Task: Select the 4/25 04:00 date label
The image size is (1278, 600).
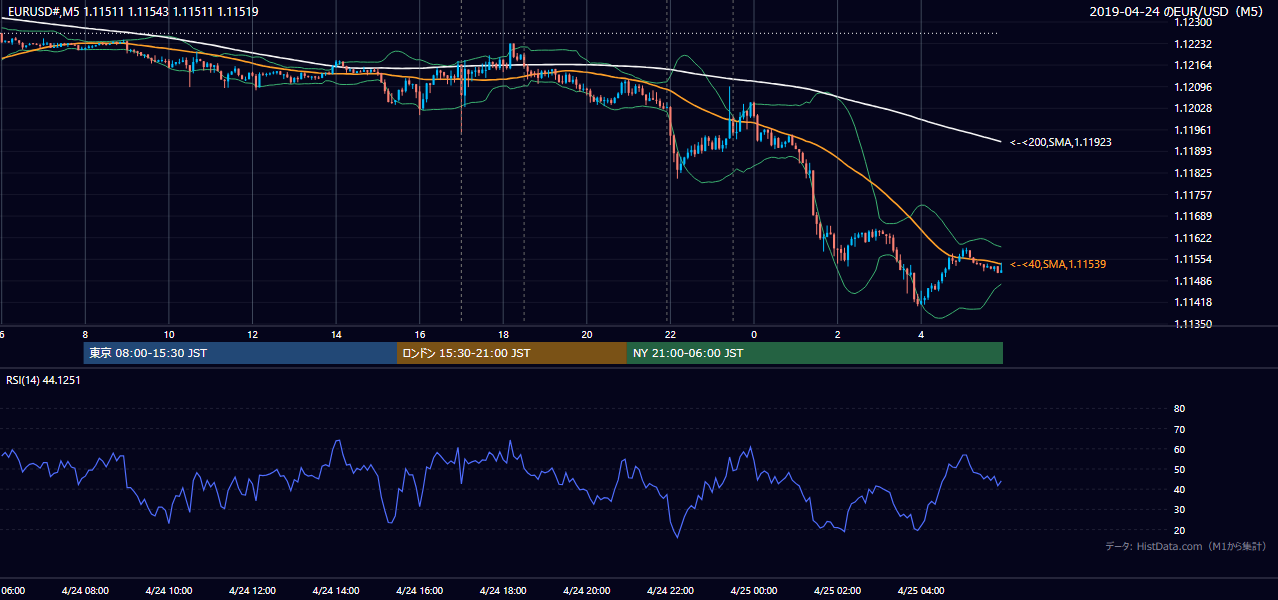Action: coord(921,591)
